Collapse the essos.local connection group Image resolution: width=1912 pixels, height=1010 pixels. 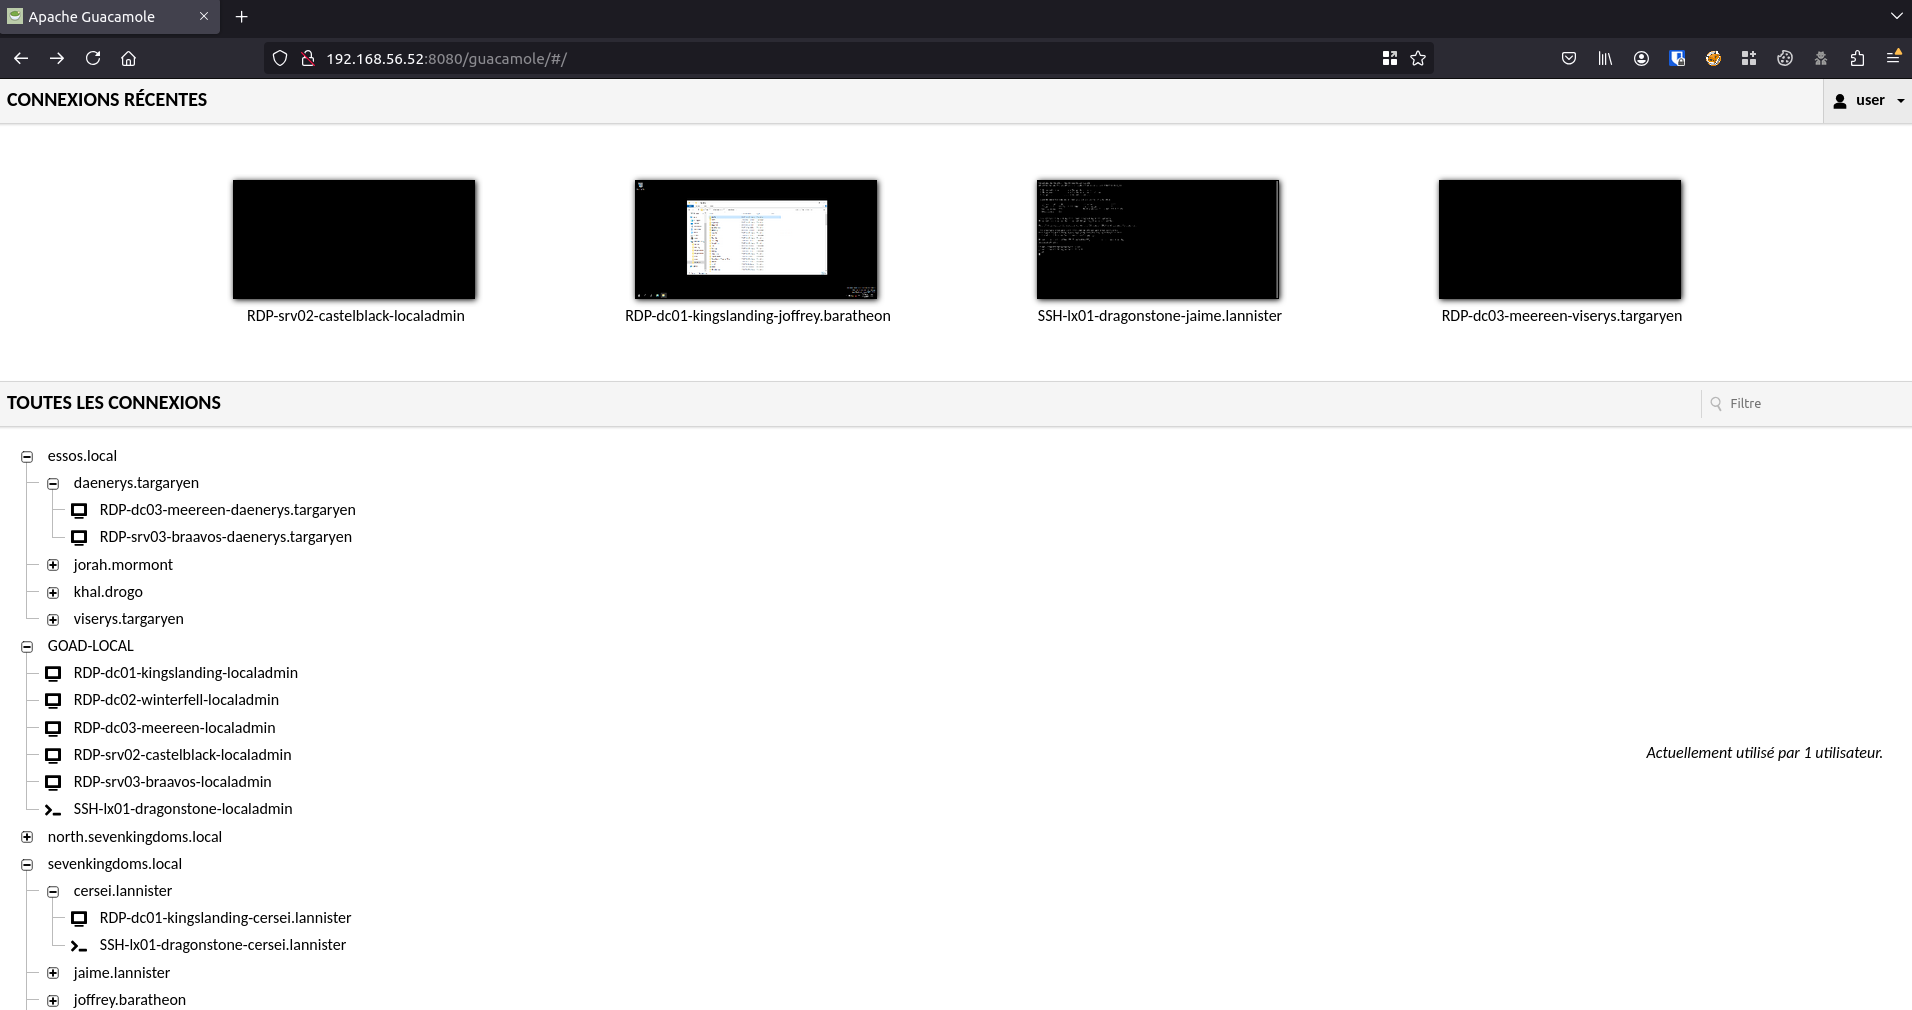pos(27,456)
